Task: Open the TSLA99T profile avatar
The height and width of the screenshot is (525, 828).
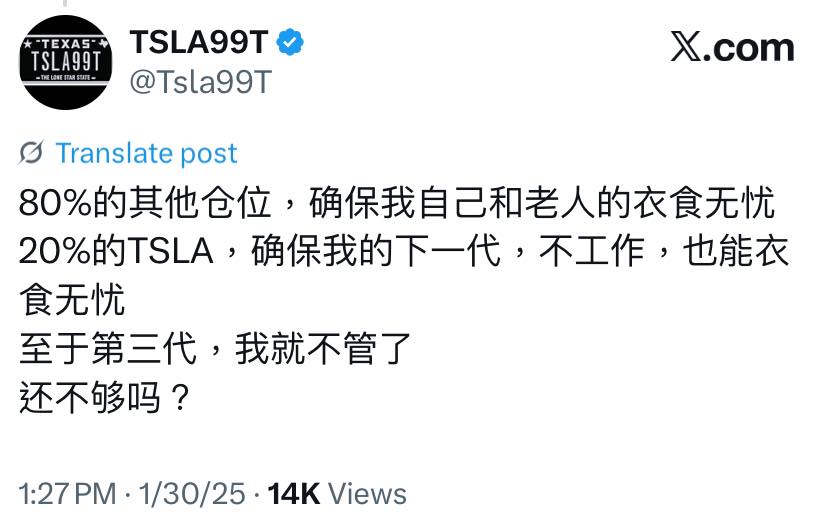Action: (x=66, y=62)
